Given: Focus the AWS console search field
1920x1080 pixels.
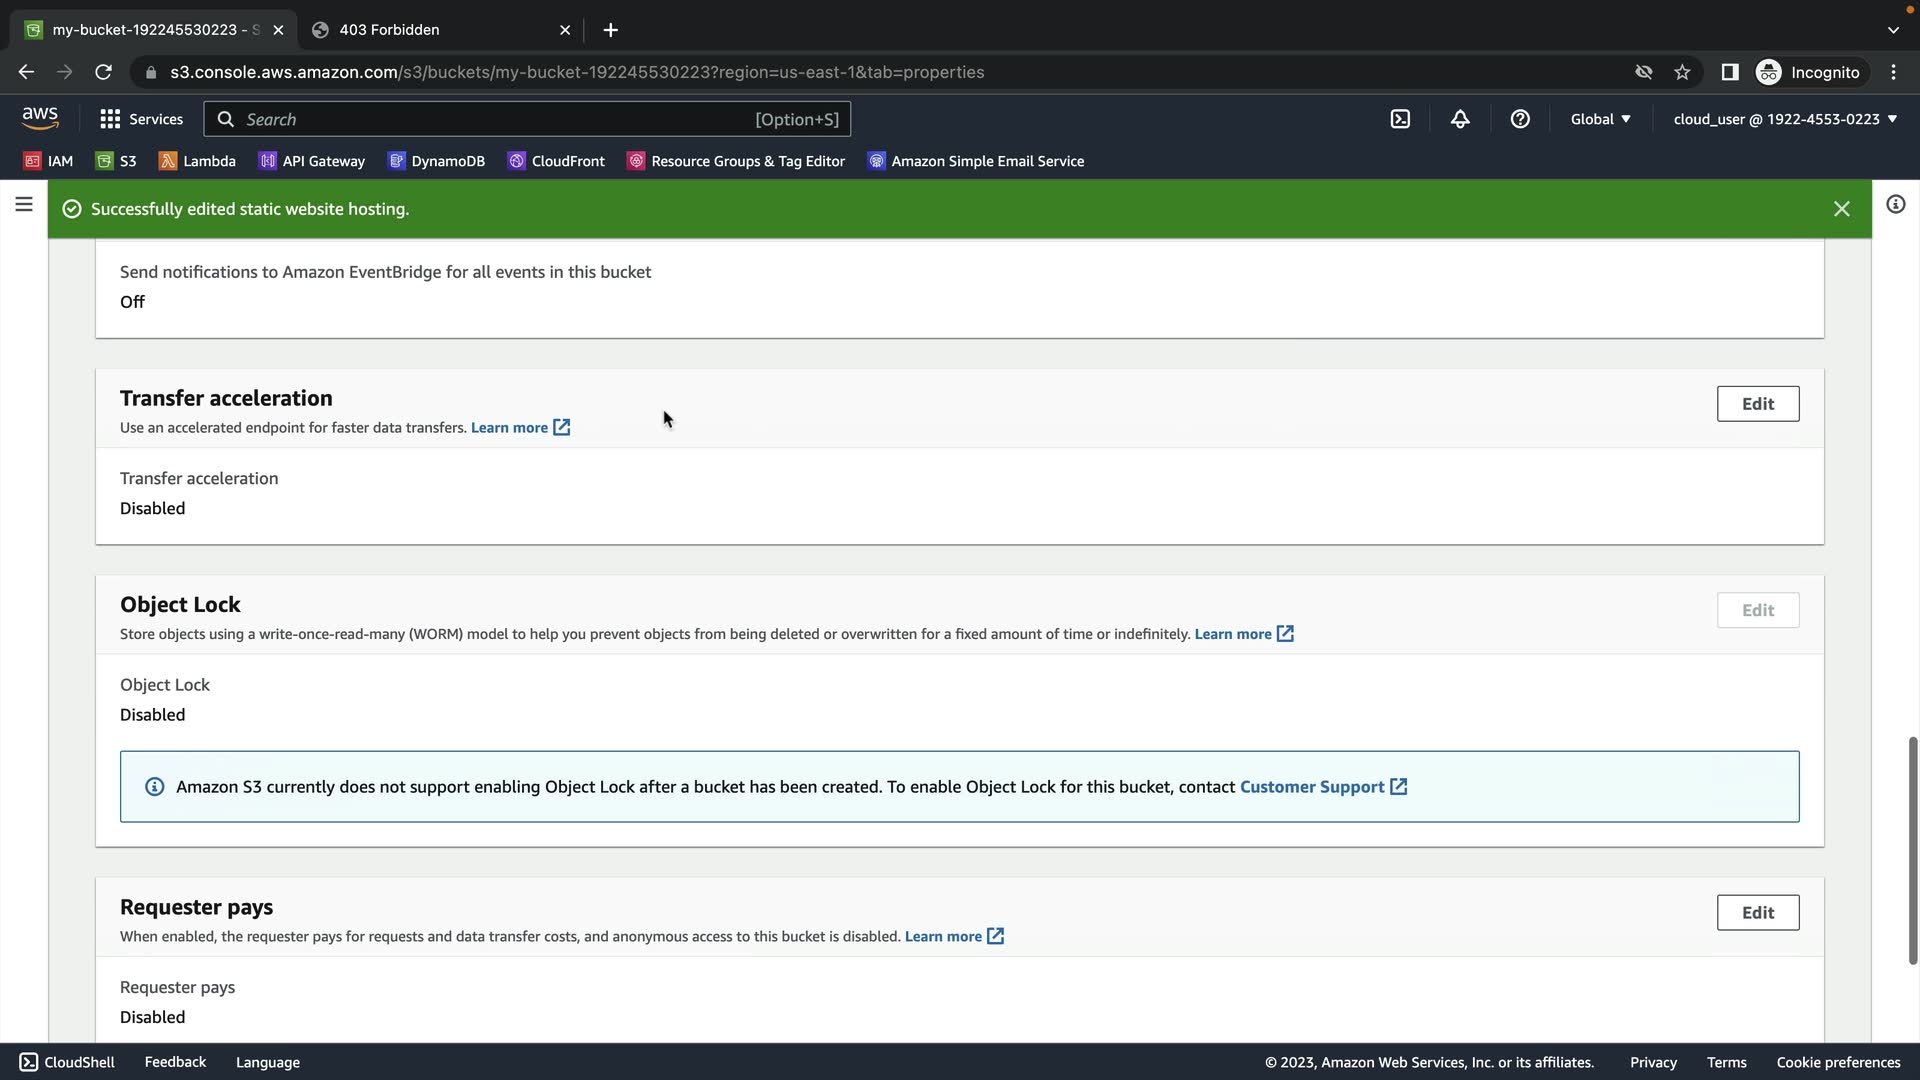Looking at the screenshot, I should (x=500, y=119).
